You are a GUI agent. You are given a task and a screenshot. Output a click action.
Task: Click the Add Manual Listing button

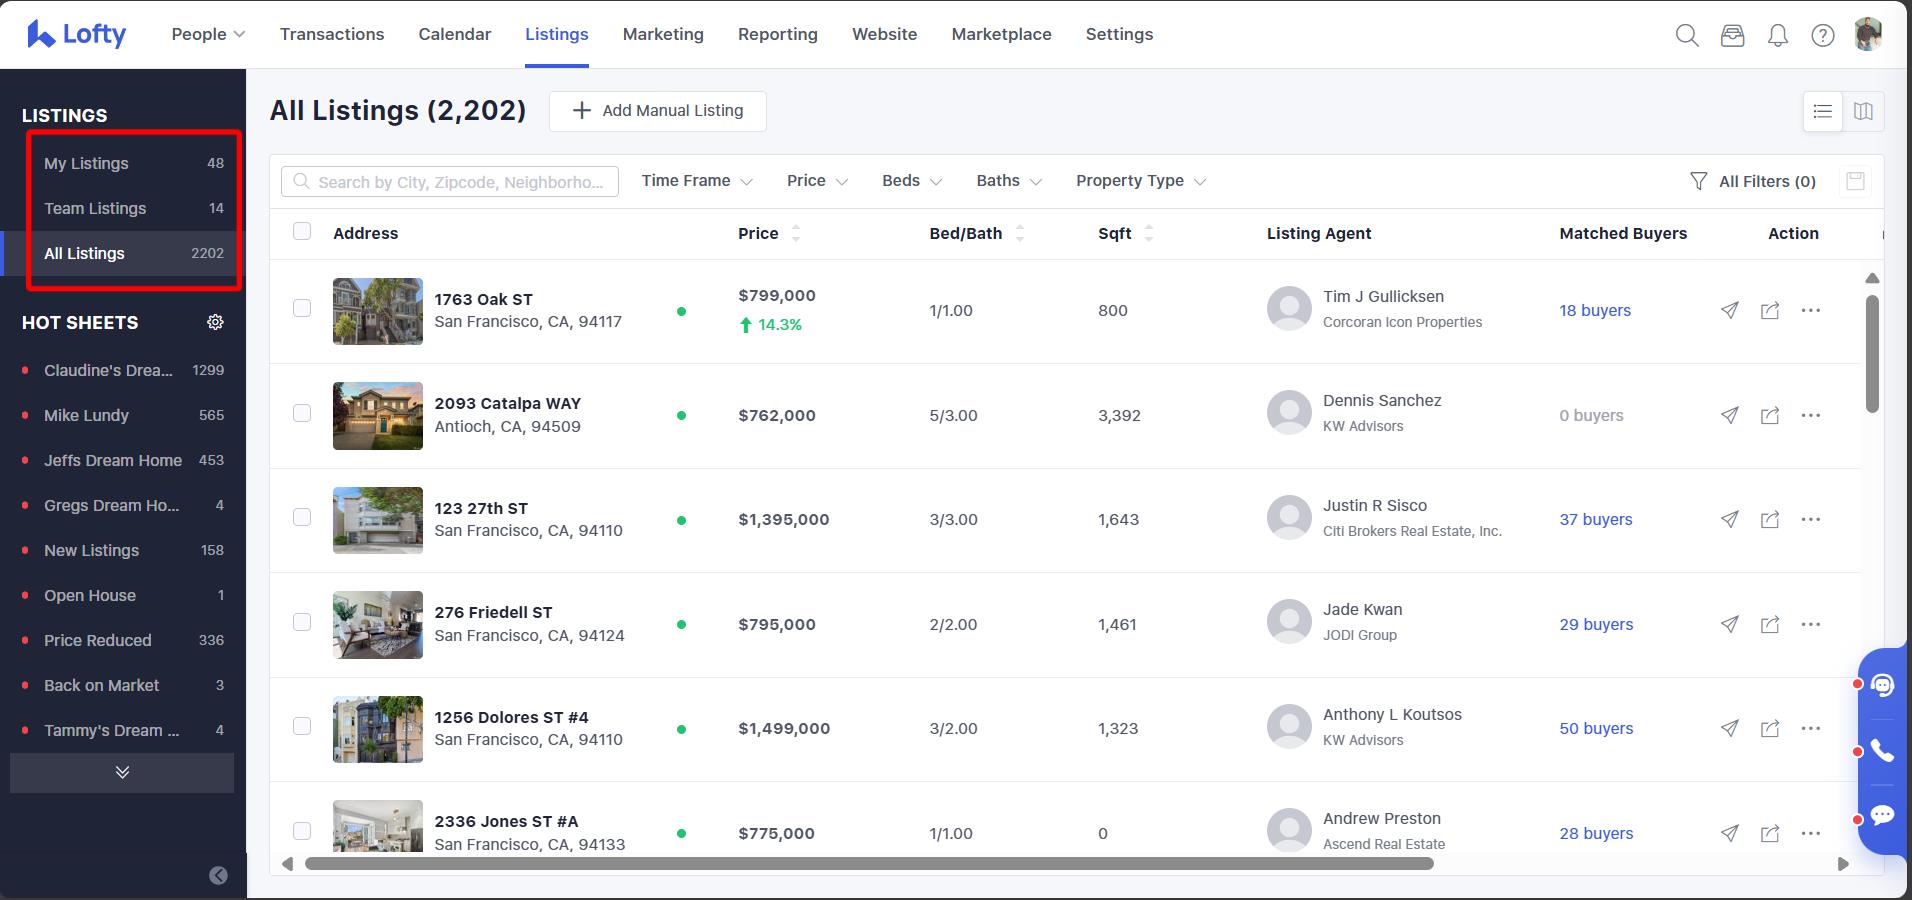pyautogui.click(x=657, y=111)
